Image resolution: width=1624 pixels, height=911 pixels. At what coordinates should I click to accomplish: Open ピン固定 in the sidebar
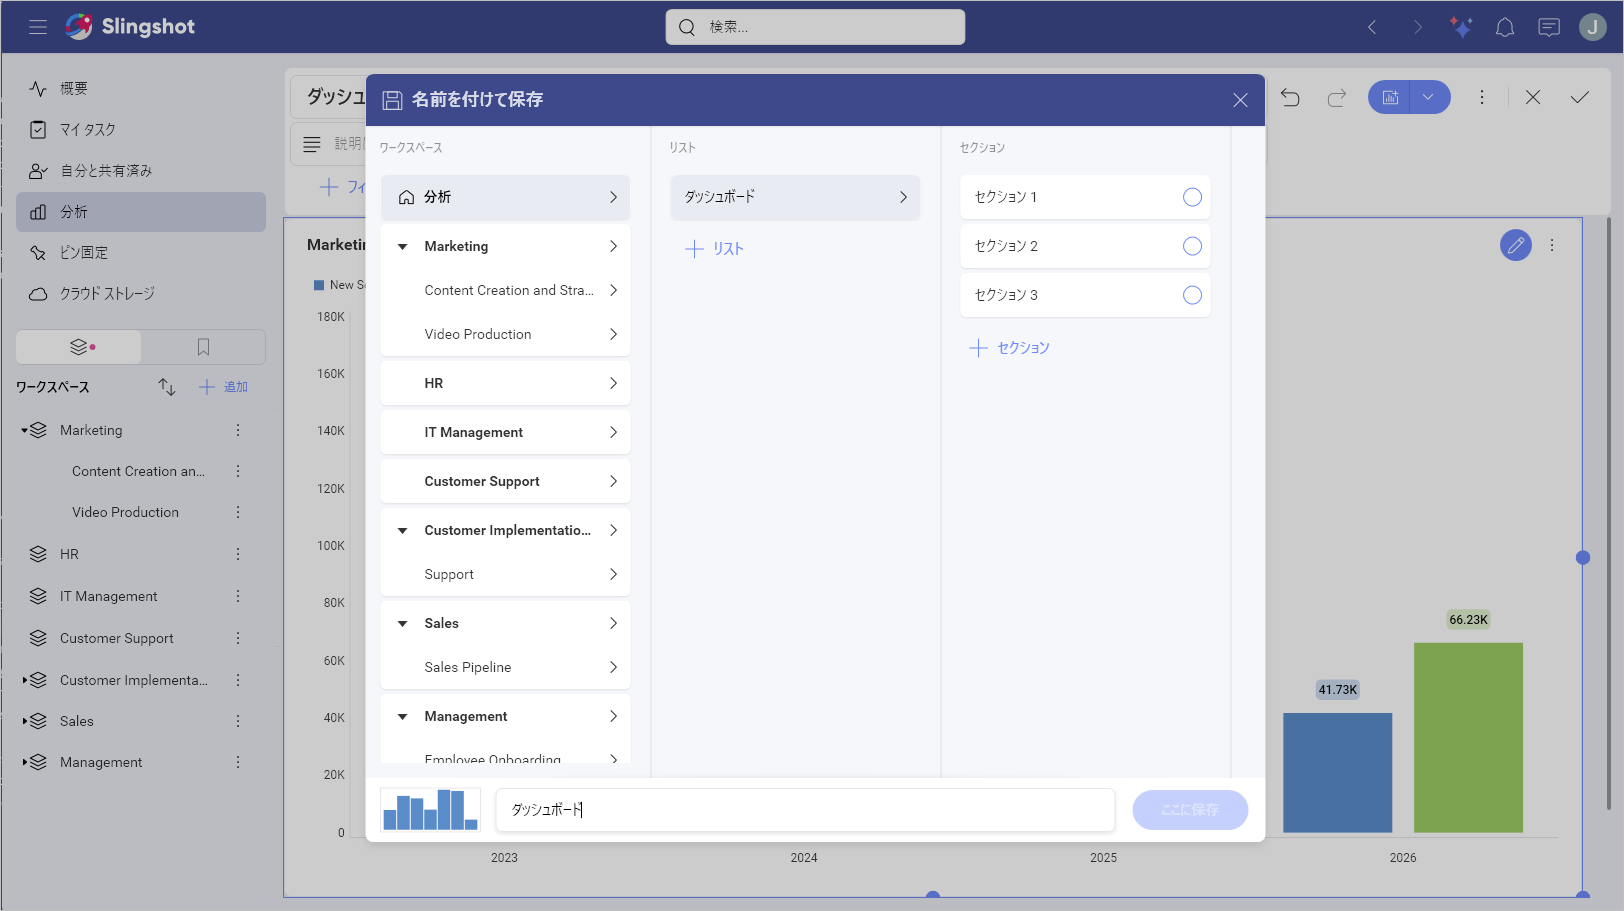141,253
